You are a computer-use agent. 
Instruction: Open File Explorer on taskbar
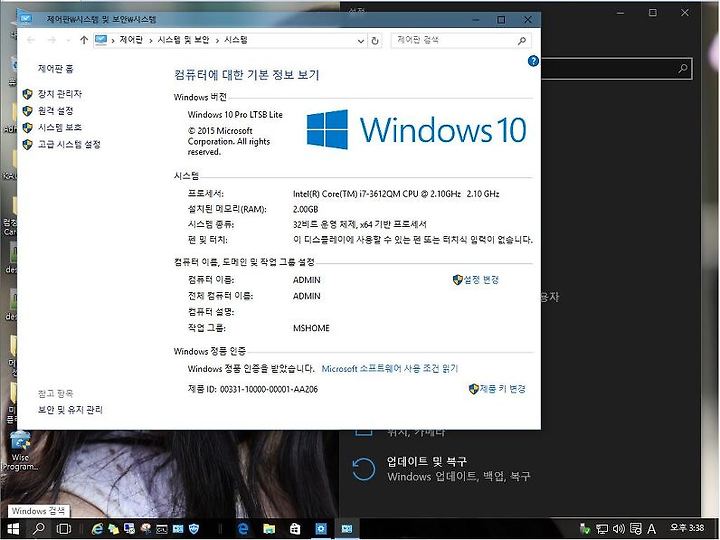(269, 529)
